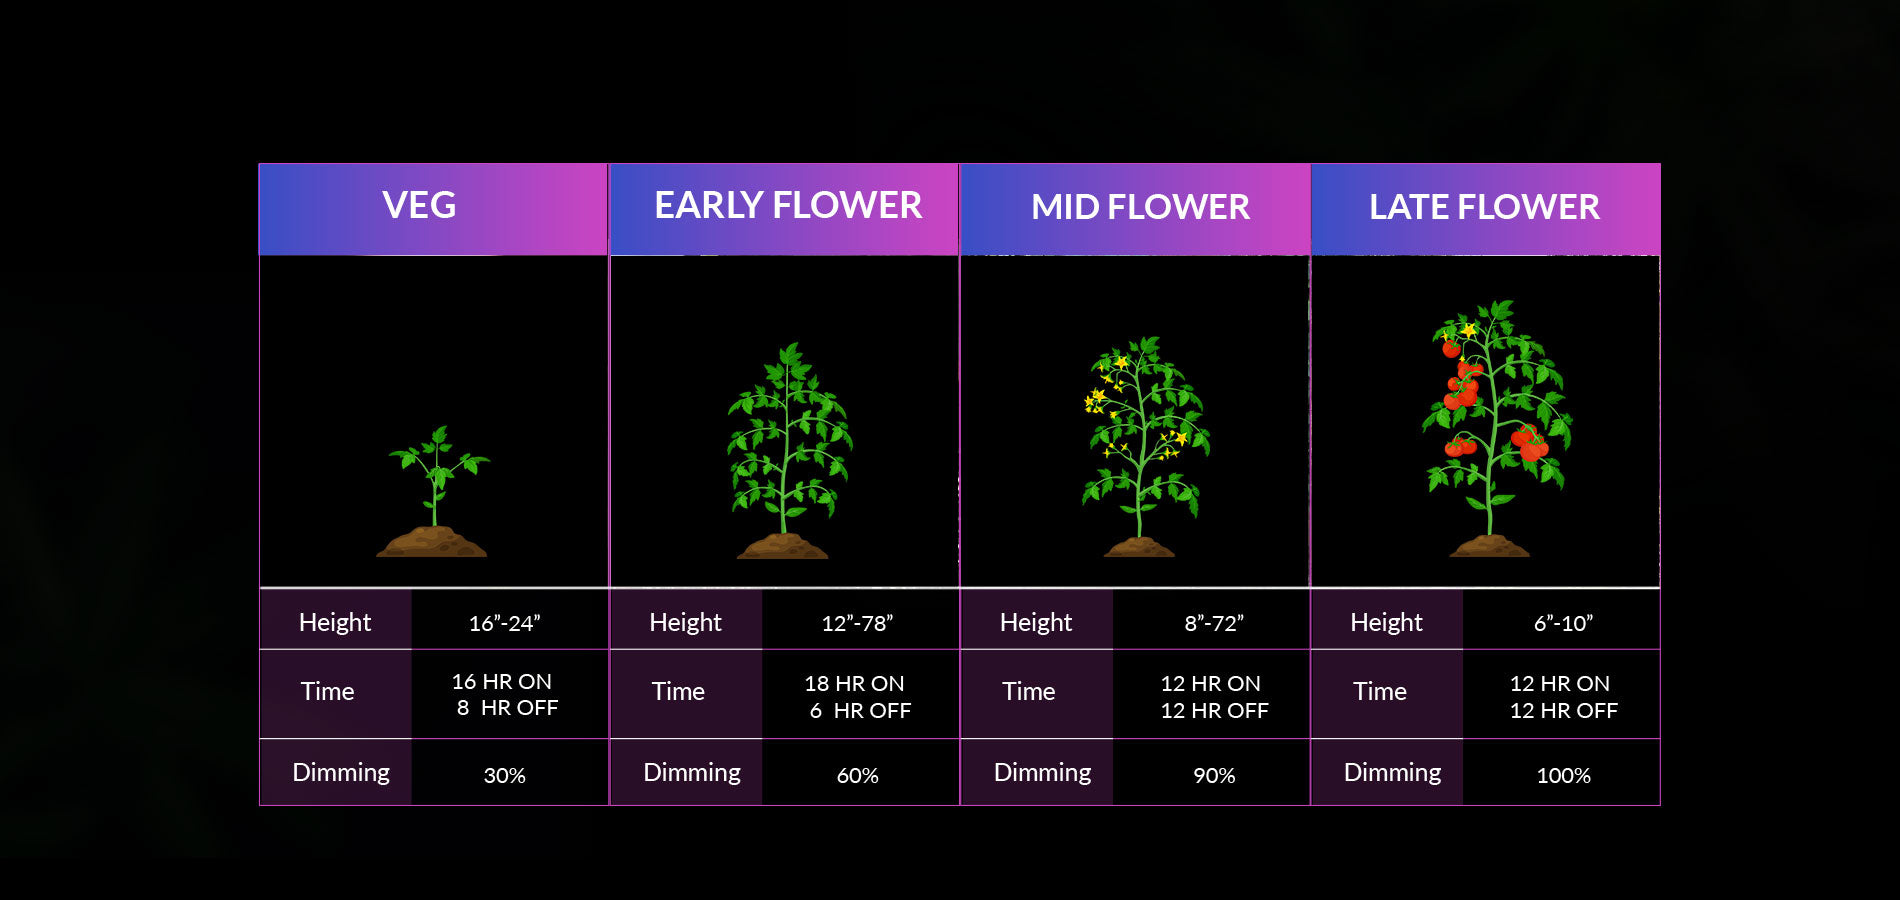This screenshot has width=1900, height=900.
Task: Click the 12"-78" height value
Action: pos(857,623)
